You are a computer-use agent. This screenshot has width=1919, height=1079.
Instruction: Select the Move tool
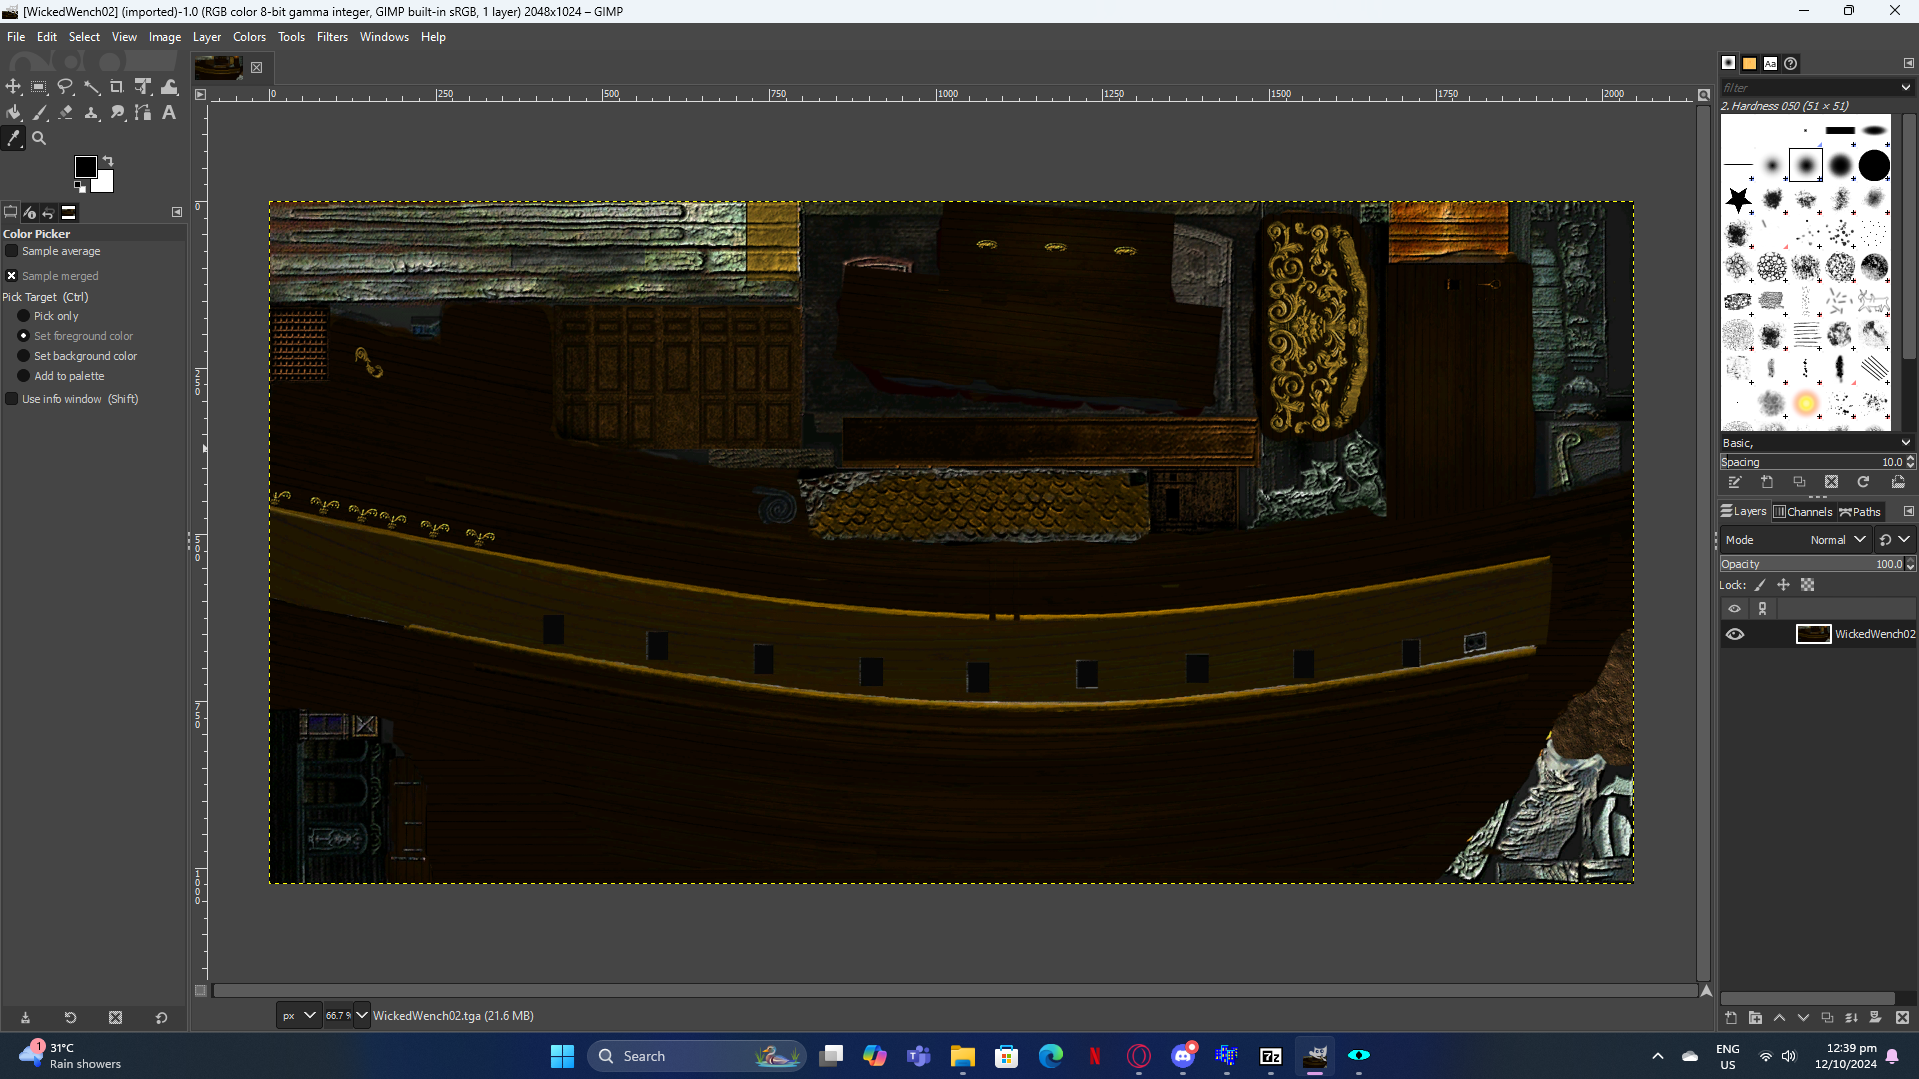13,87
